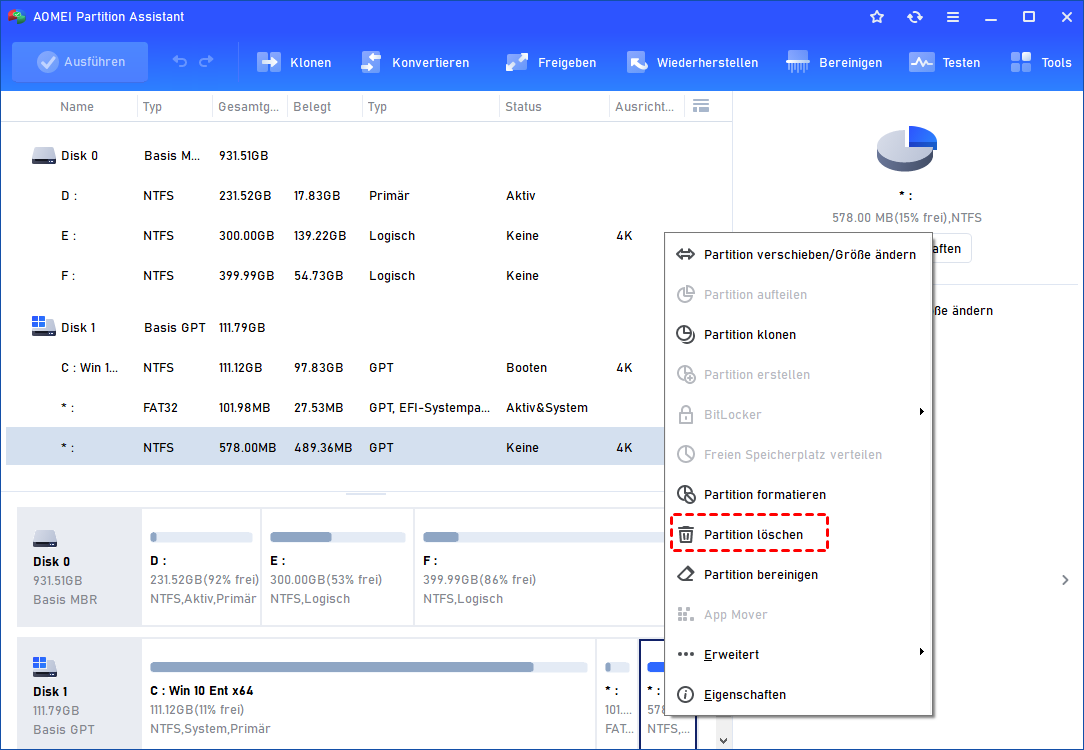This screenshot has width=1084, height=750.
Task: Choose Freien Speicherplatz verteilen menu entry
Action: point(798,455)
